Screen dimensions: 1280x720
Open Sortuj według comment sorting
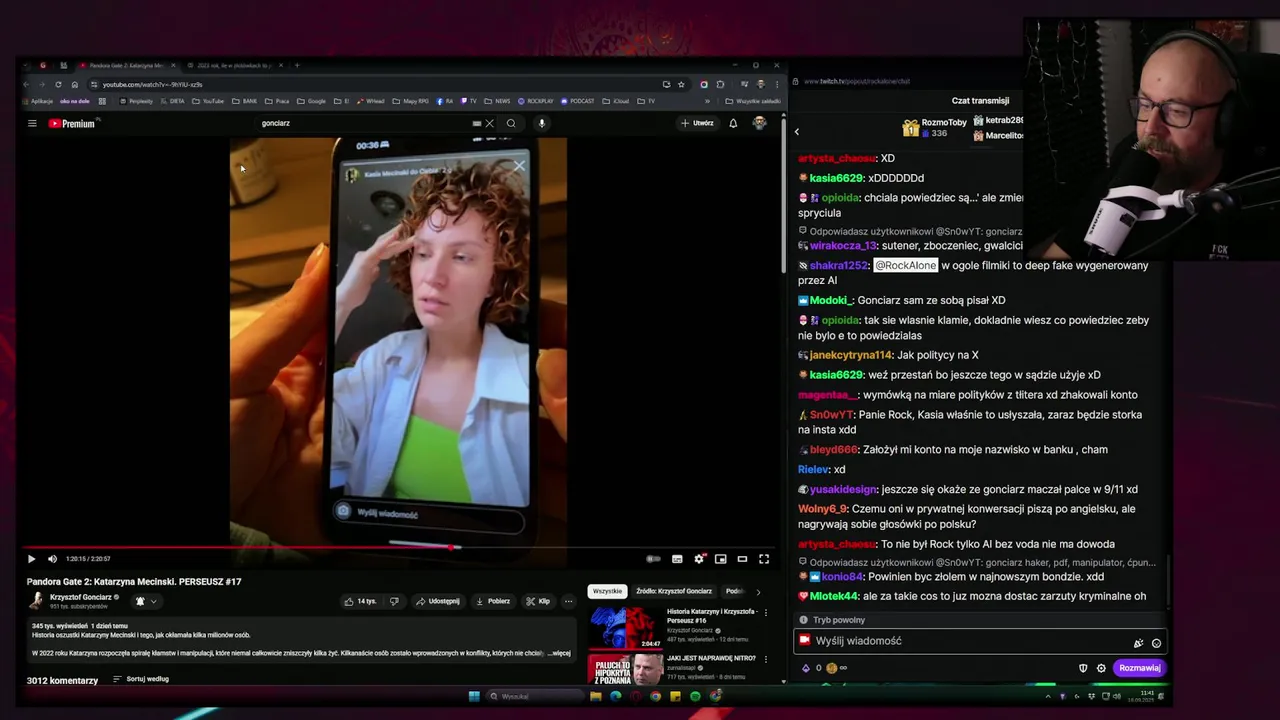coord(141,679)
